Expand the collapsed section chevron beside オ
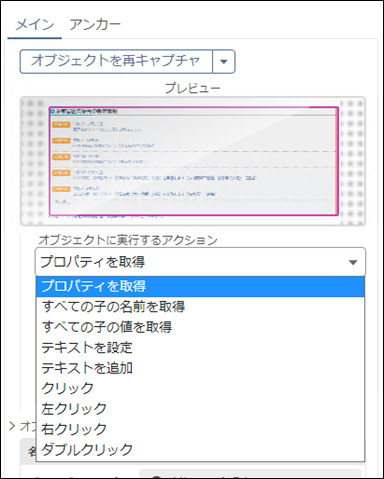Viewport: 384px width, 479px height. click(12, 426)
